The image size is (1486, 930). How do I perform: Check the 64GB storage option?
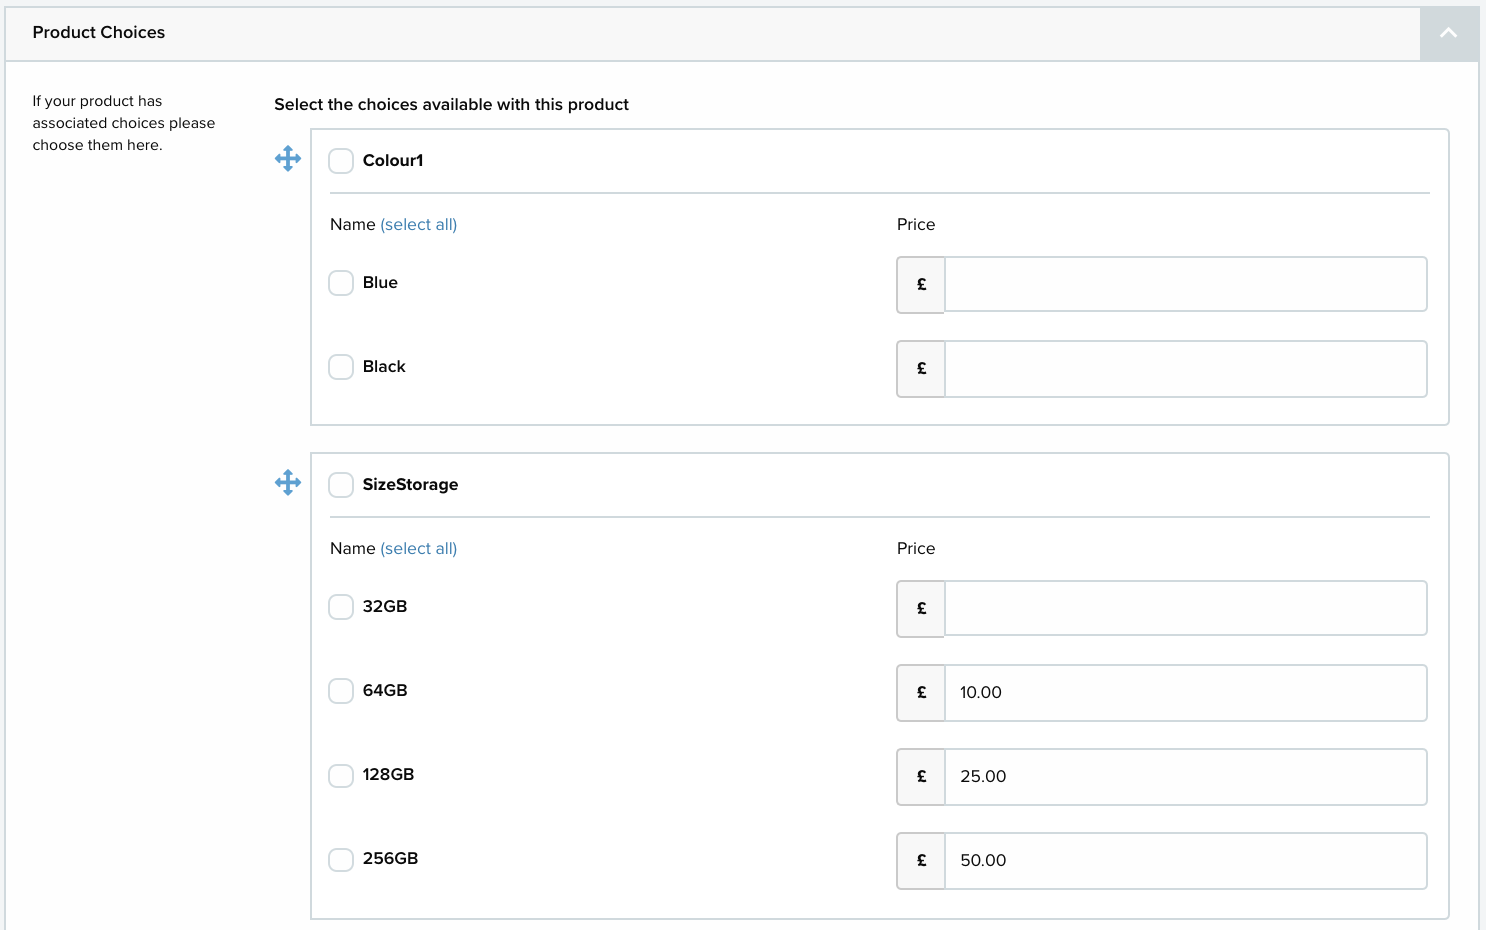pos(341,691)
